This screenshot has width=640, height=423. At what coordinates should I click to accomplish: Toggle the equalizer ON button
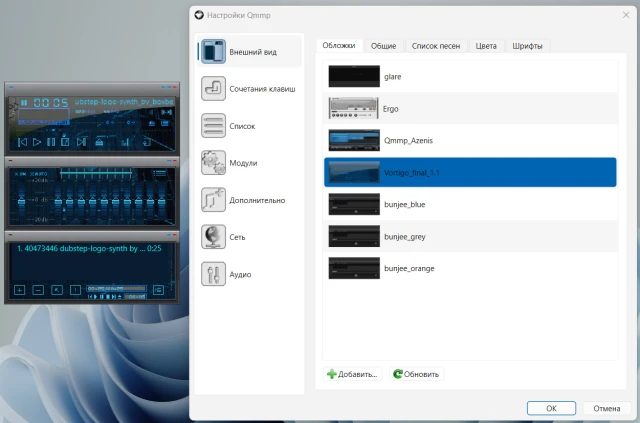[x=20, y=174]
